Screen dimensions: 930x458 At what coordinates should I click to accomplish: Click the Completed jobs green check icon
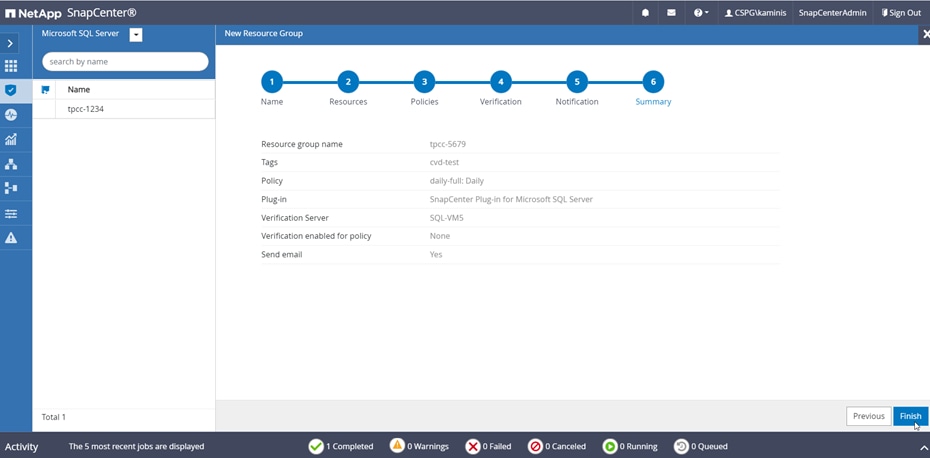click(x=316, y=446)
